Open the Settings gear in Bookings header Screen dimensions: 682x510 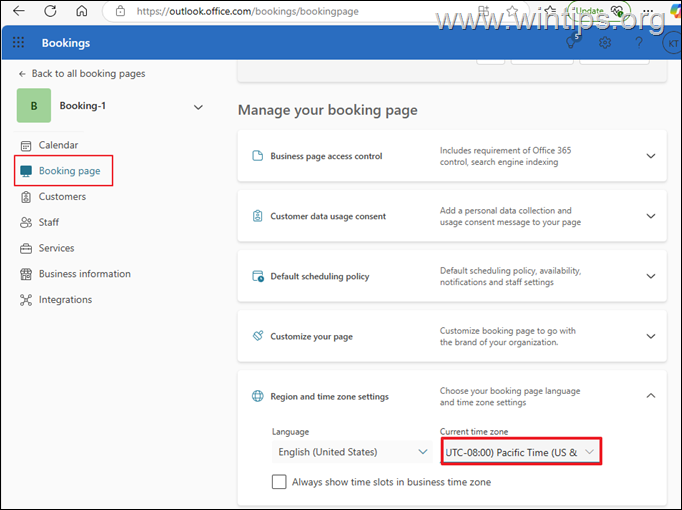coord(605,43)
